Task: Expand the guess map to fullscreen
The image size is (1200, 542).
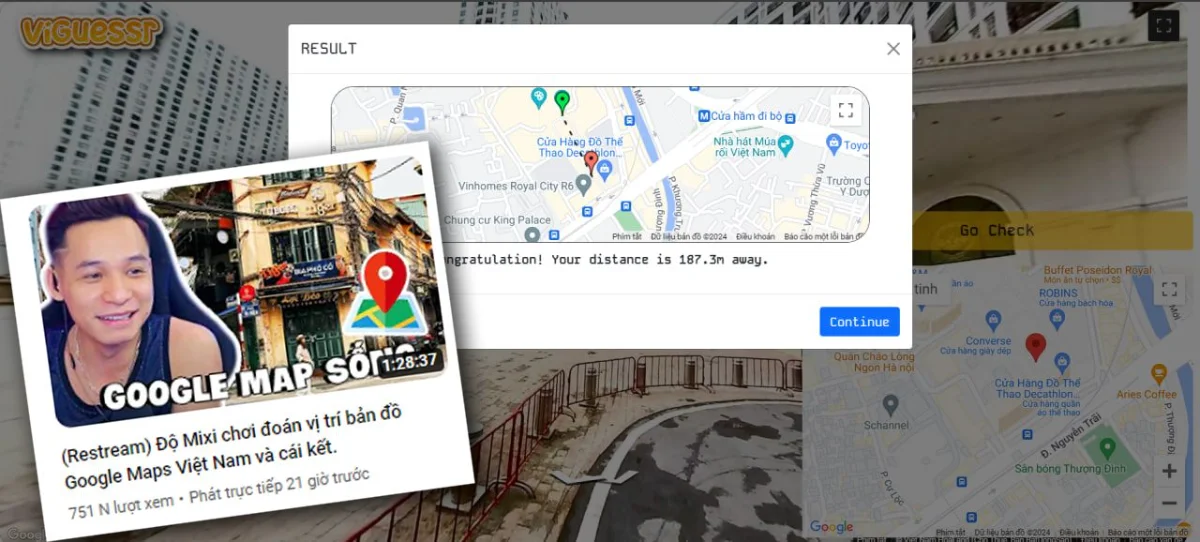Action: [1169, 290]
